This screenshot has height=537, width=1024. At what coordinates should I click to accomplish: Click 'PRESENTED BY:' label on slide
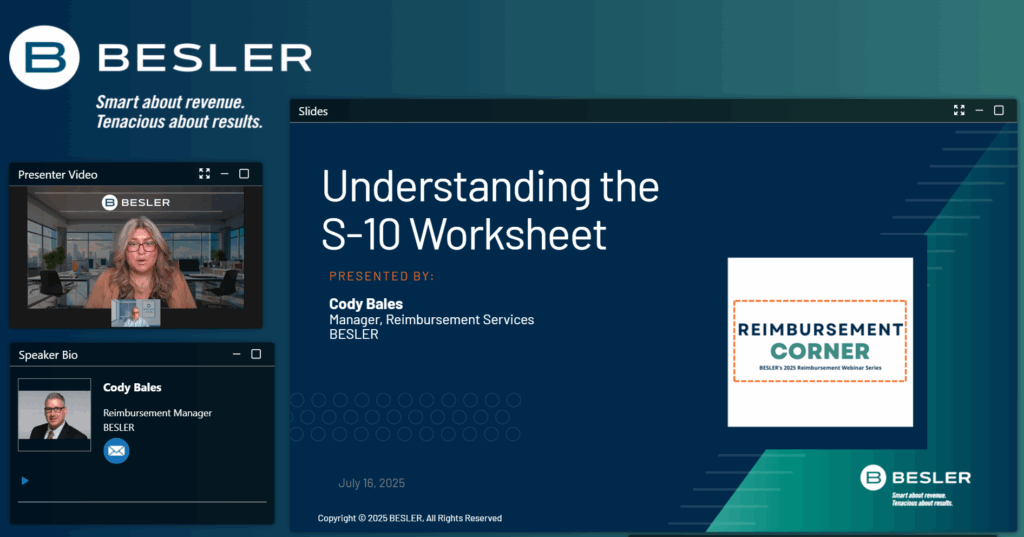point(381,276)
